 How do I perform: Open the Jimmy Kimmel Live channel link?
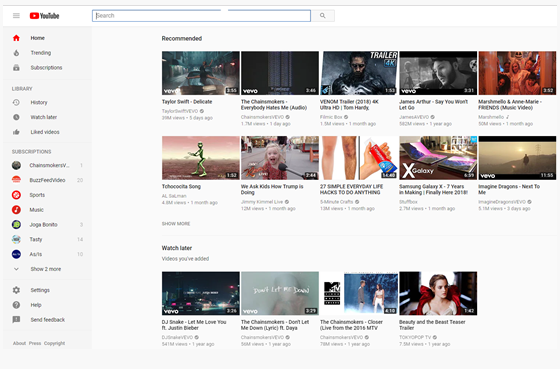click(262, 202)
